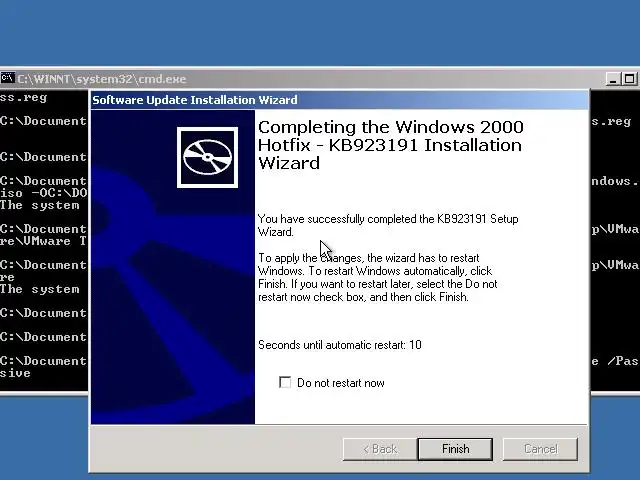This screenshot has height=480, width=640.
Task: Click the Finish button
Action: pyautogui.click(x=455, y=449)
